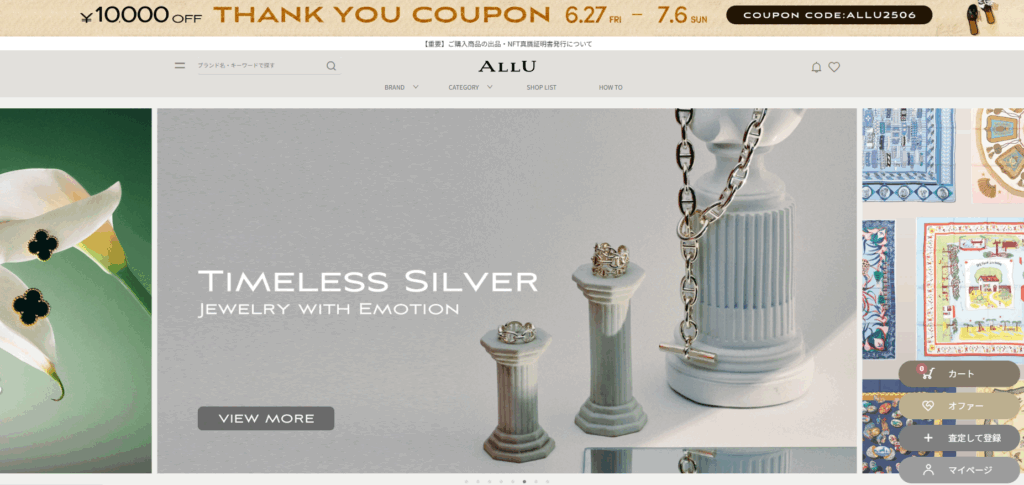This screenshot has height=485, width=1024.
Task: Focus the brand keyword search field
Action: pos(261,66)
